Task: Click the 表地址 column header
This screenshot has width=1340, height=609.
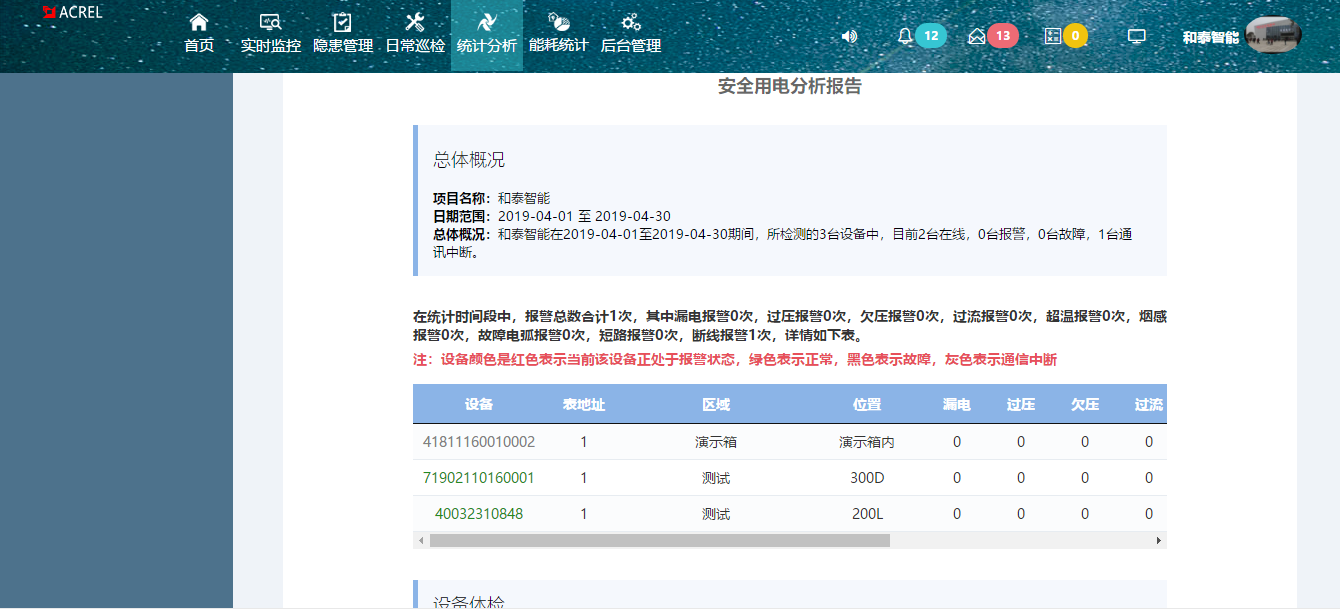Action: click(x=584, y=405)
